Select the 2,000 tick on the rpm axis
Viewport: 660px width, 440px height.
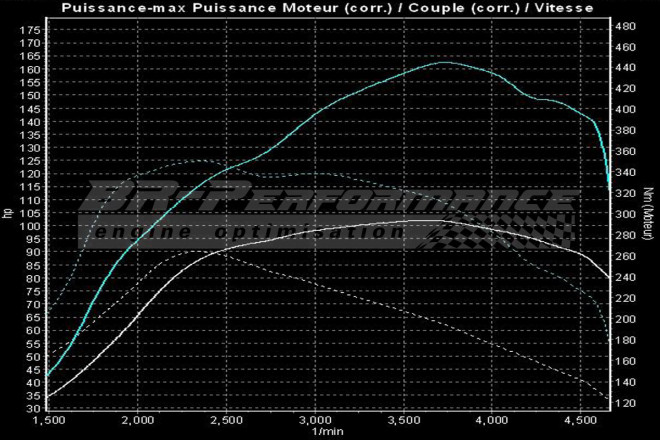(x=137, y=420)
